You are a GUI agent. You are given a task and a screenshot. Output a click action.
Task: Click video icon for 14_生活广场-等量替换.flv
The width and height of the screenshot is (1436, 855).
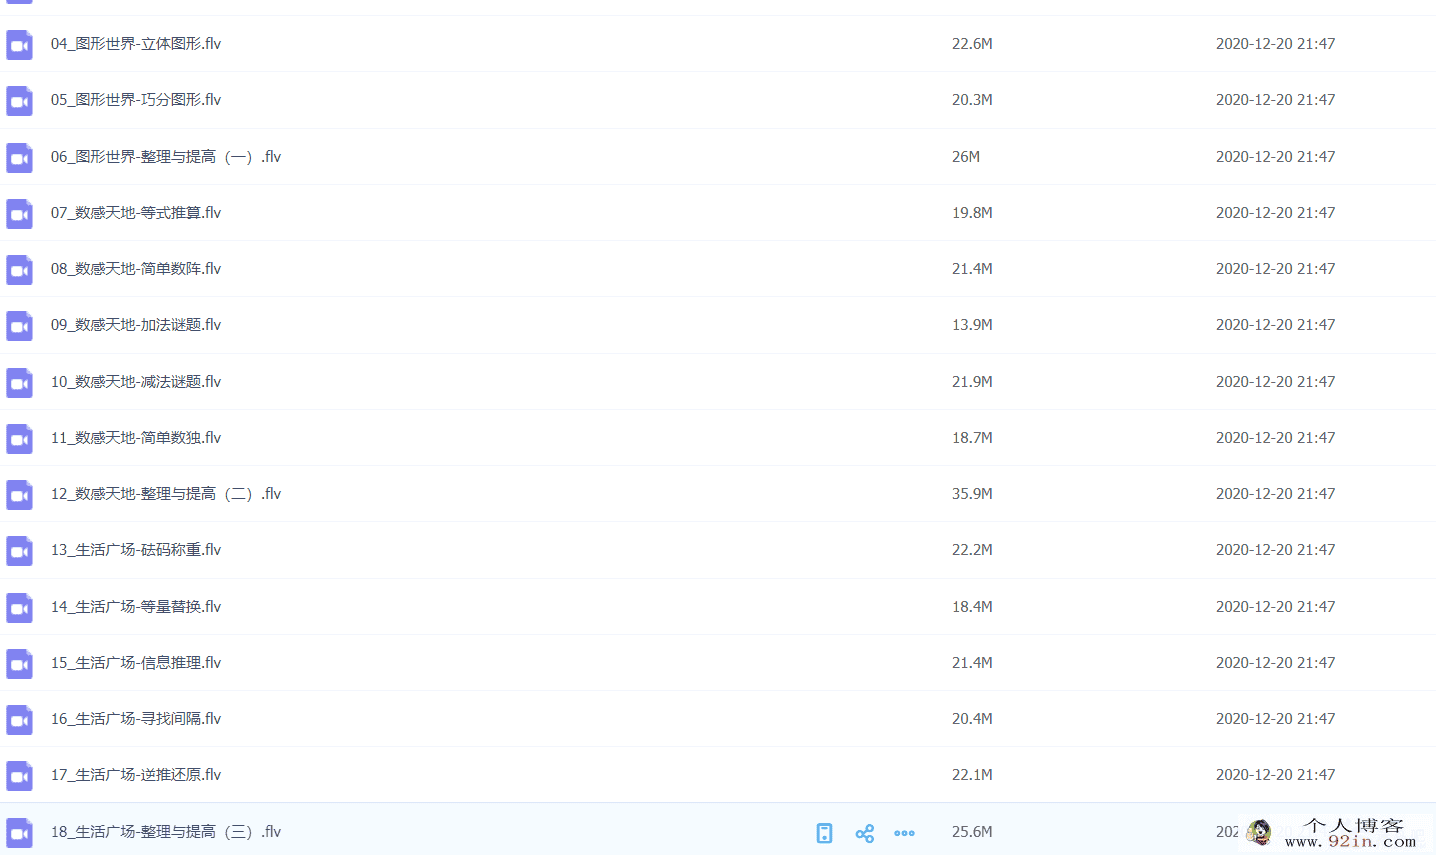[19, 608]
